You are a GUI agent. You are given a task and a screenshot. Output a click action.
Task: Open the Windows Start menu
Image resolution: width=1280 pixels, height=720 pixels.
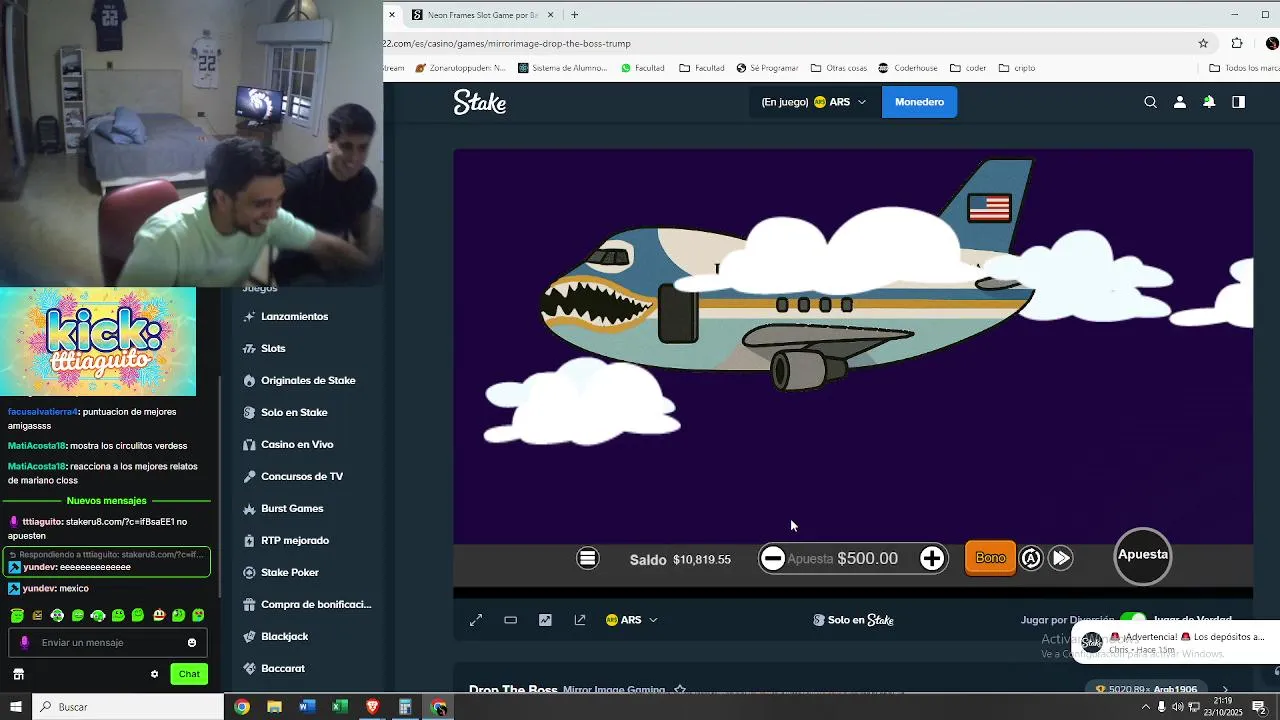tap(15, 707)
